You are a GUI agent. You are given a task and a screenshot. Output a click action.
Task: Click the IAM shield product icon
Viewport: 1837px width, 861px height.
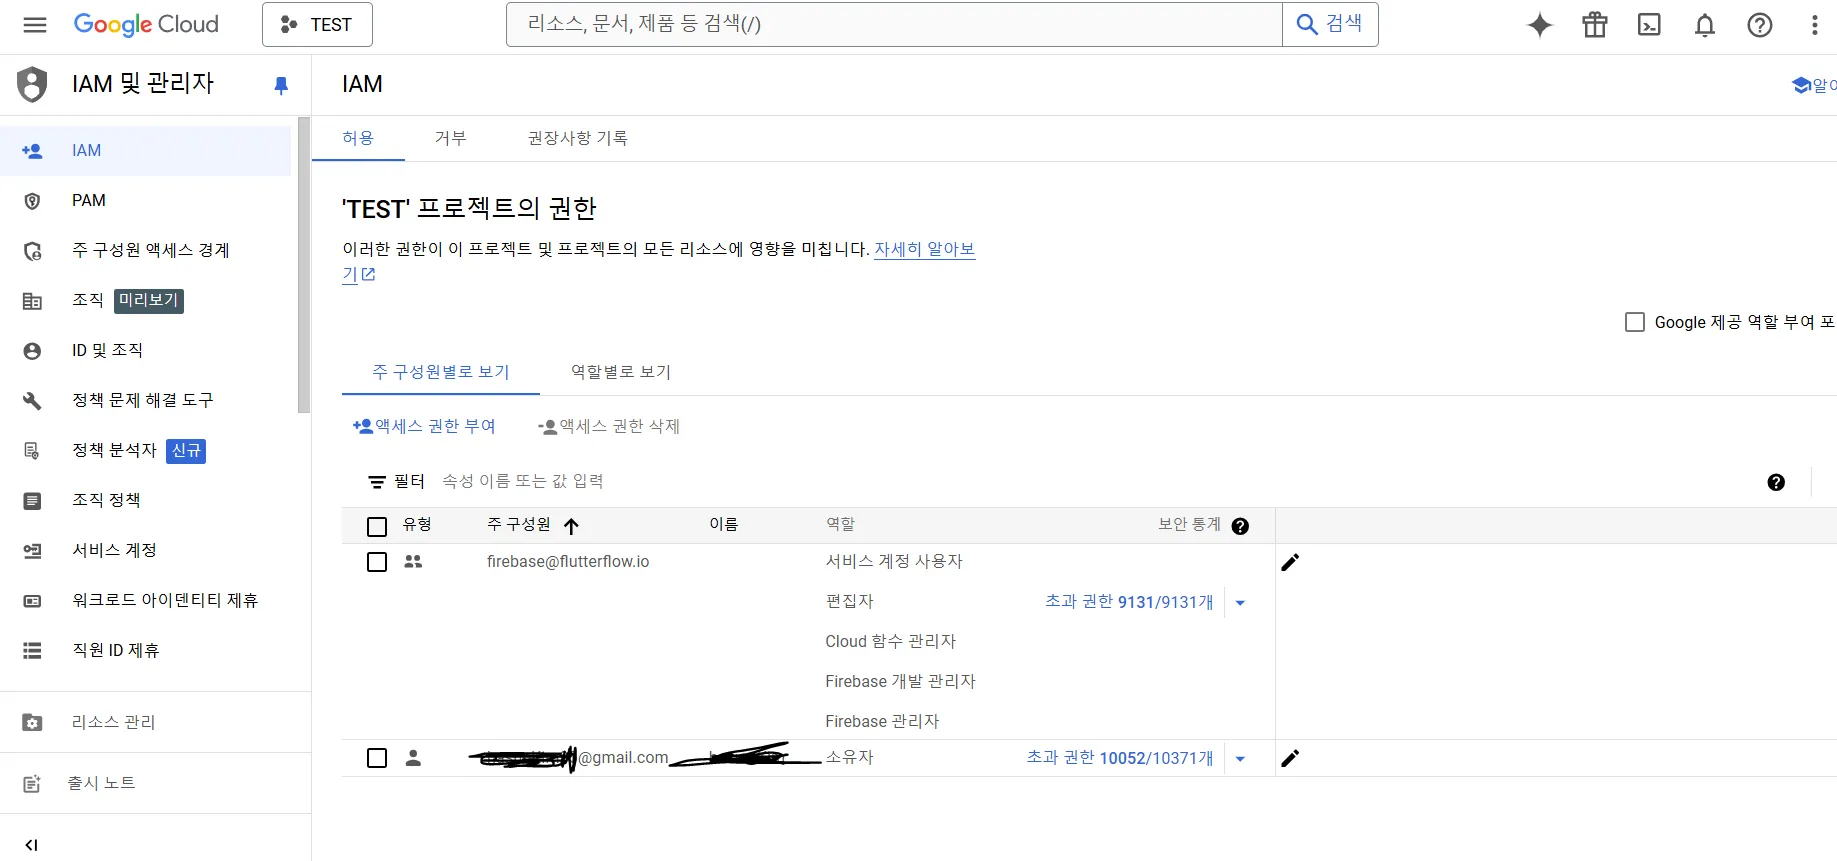click(x=32, y=85)
